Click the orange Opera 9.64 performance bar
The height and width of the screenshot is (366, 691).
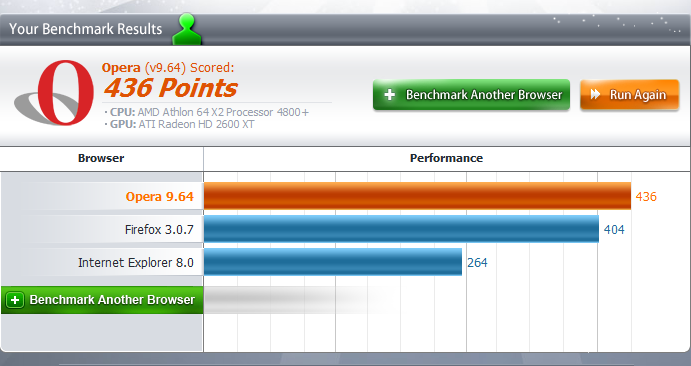[x=417, y=196]
